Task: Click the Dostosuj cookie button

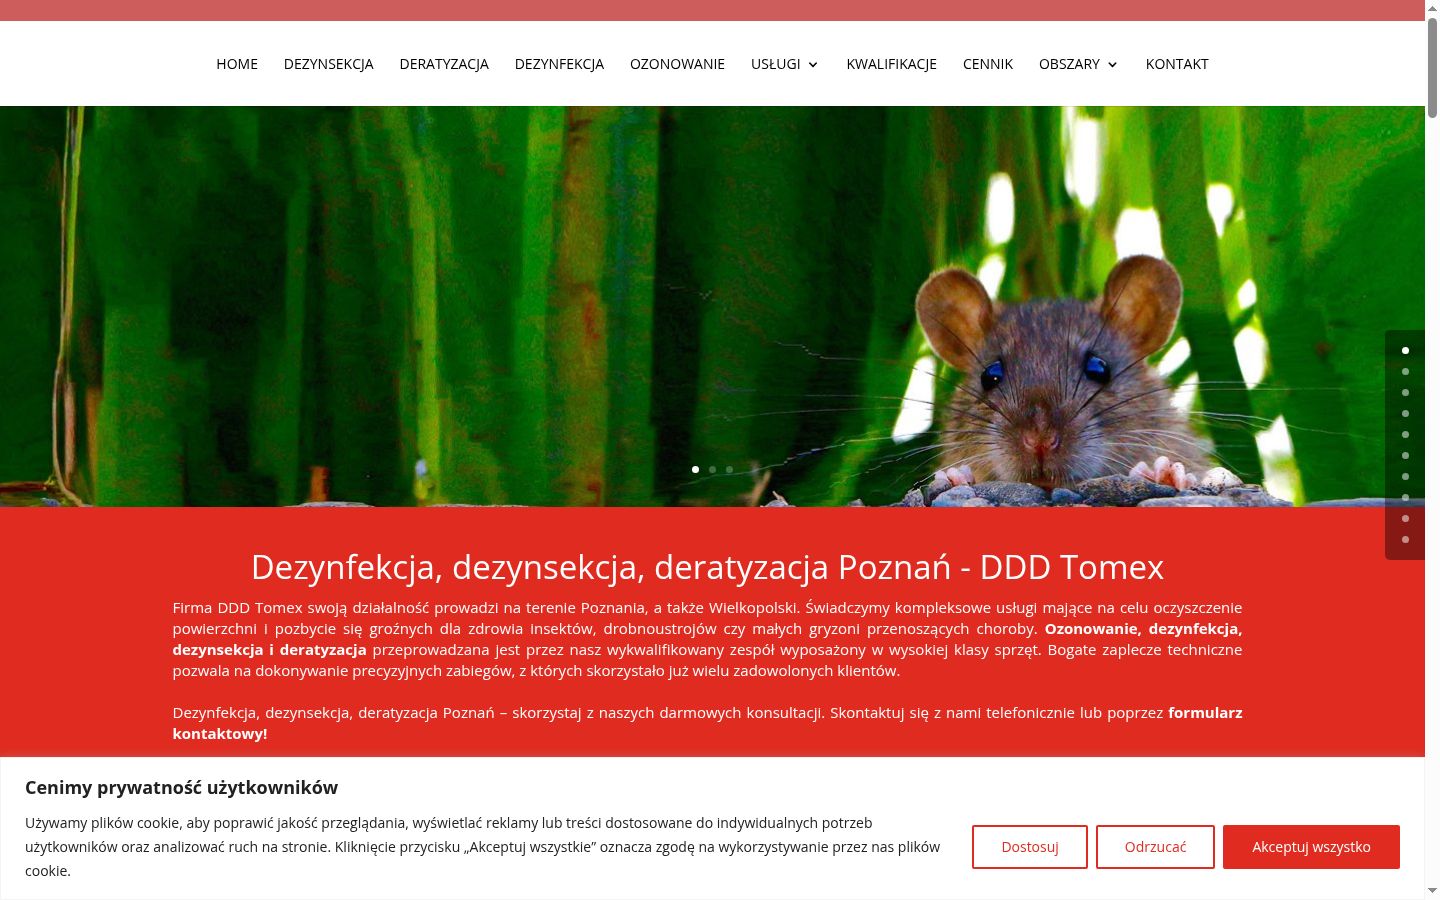Action: pyautogui.click(x=1030, y=847)
